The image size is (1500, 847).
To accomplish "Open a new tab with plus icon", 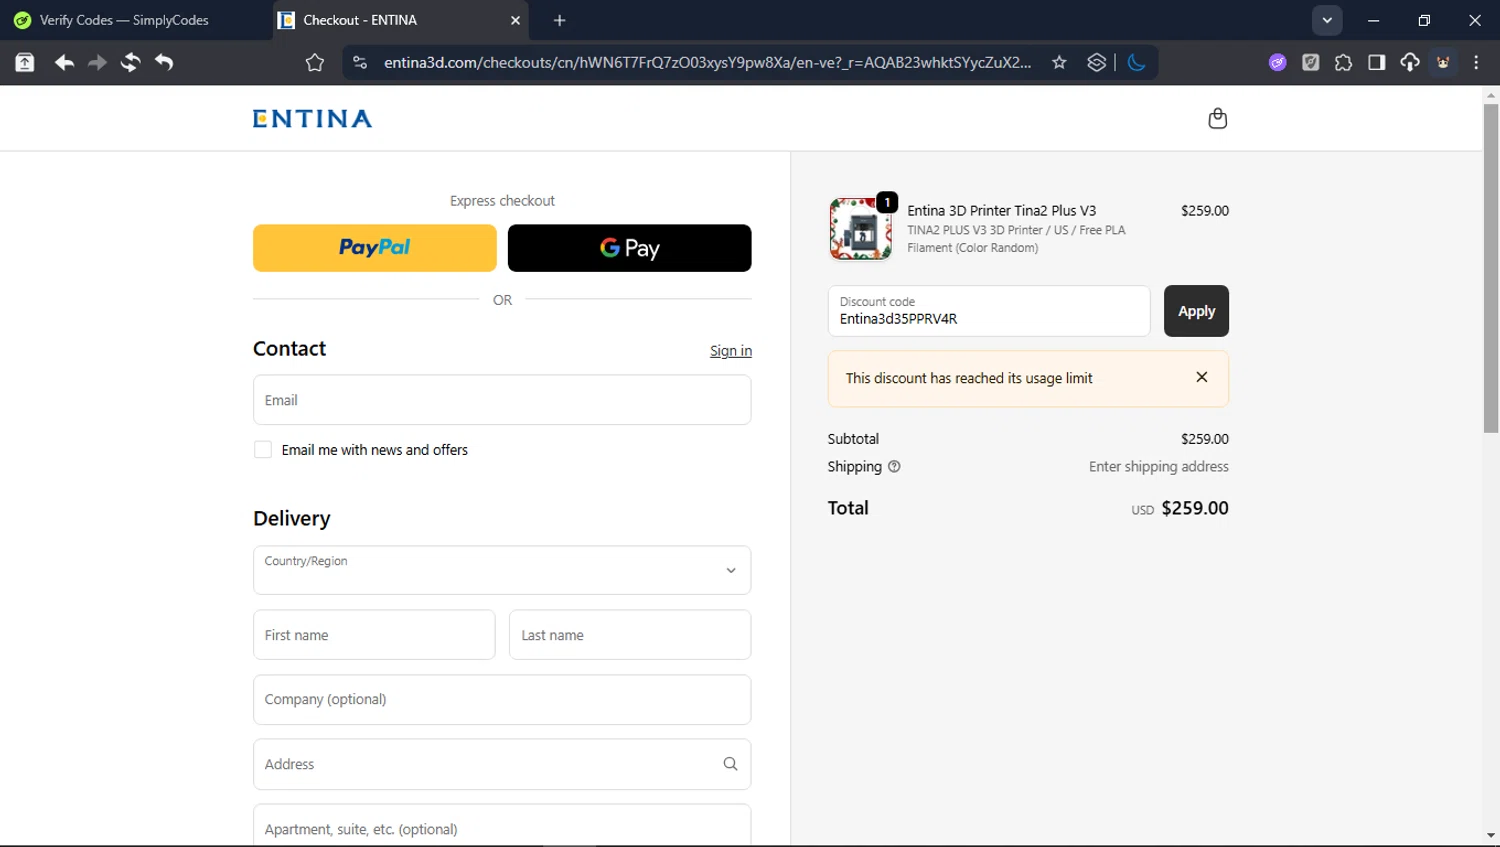I will tap(559, 20).
